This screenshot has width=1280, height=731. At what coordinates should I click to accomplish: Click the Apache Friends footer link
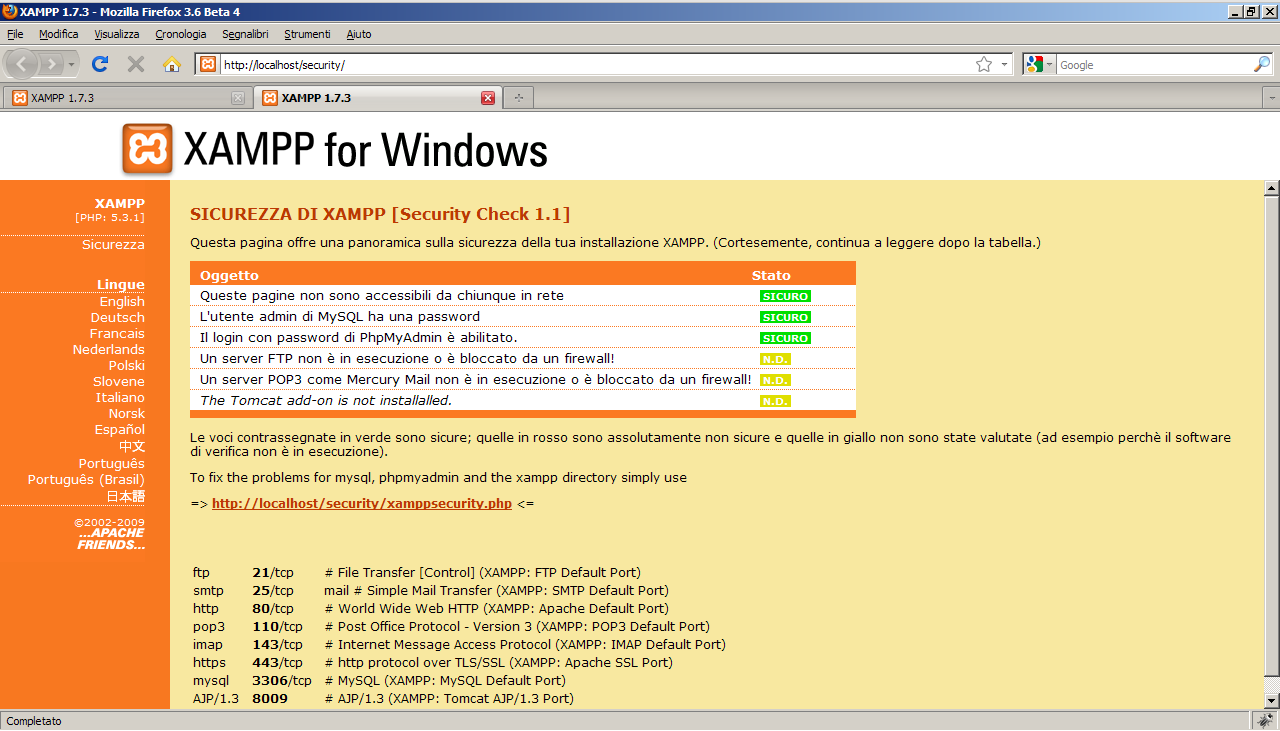pos(111,539)
